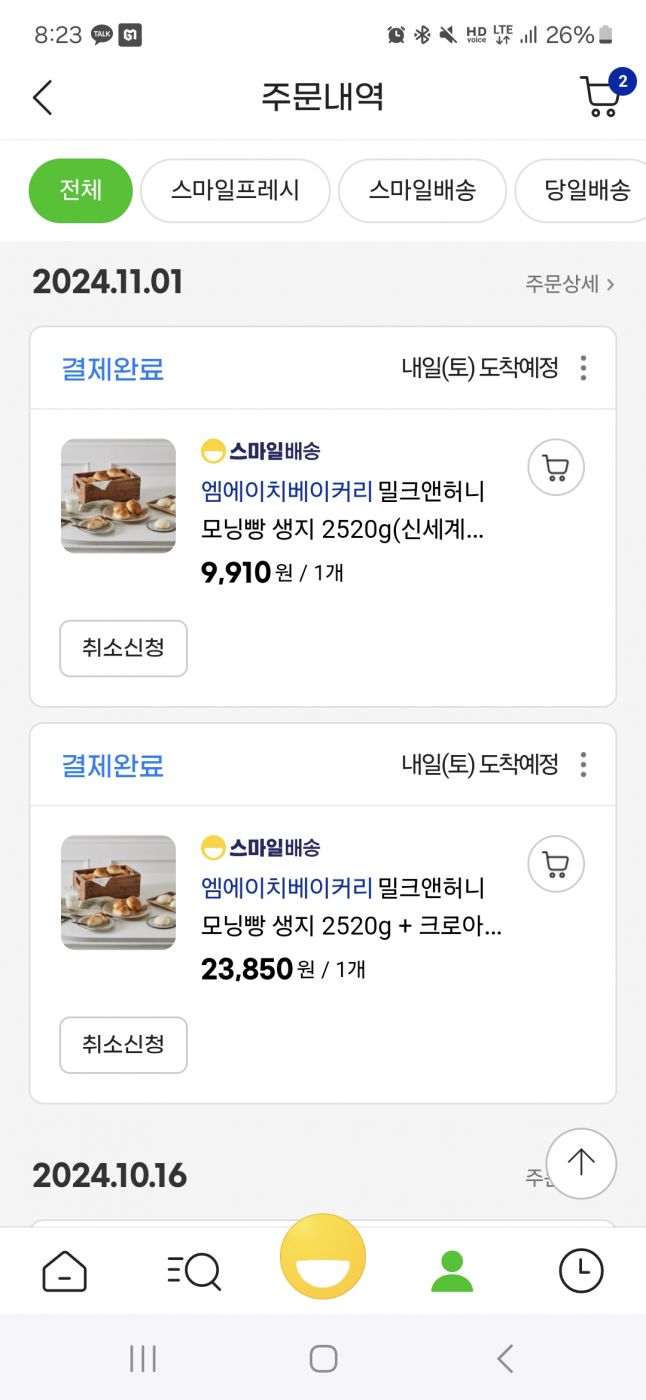Filter orders by 스마일배송
This screenshot has height=1400, width=646.
(x=422, y=190)
